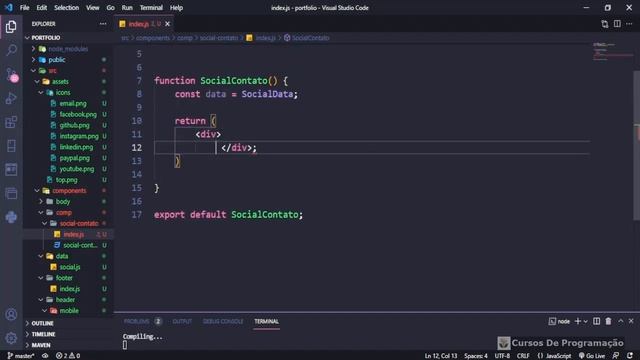Open editor more actions ellipsis
This screenshot has height=360, width=640.
click(x=629, y=24)
